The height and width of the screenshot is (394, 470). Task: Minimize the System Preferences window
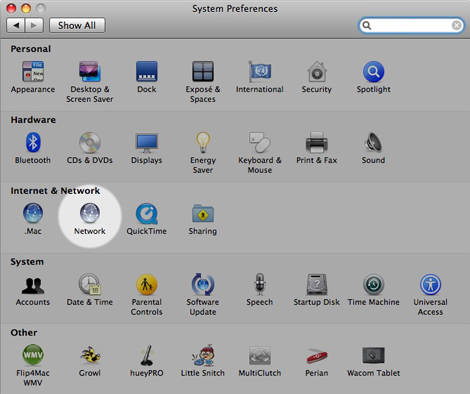point(26,8)
